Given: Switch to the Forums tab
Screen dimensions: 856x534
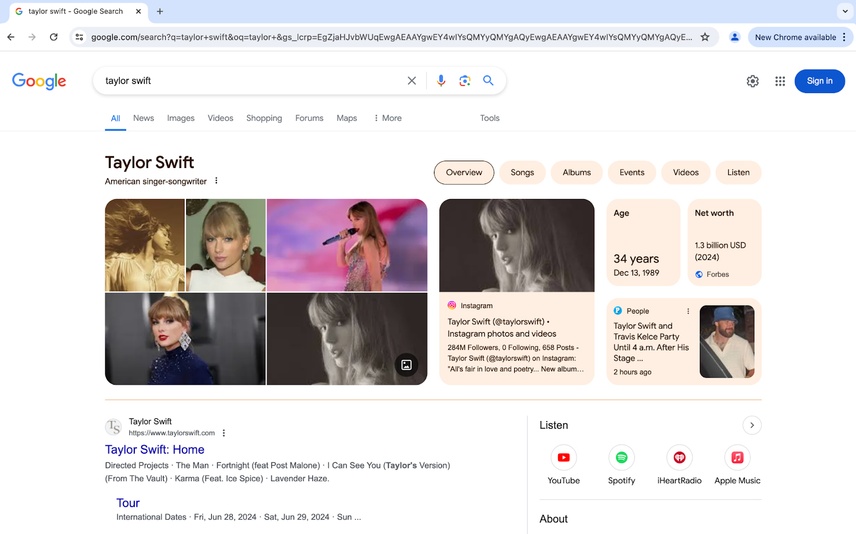Looking at the screenshot, I should pyautogui.click(x=309, y=118).
